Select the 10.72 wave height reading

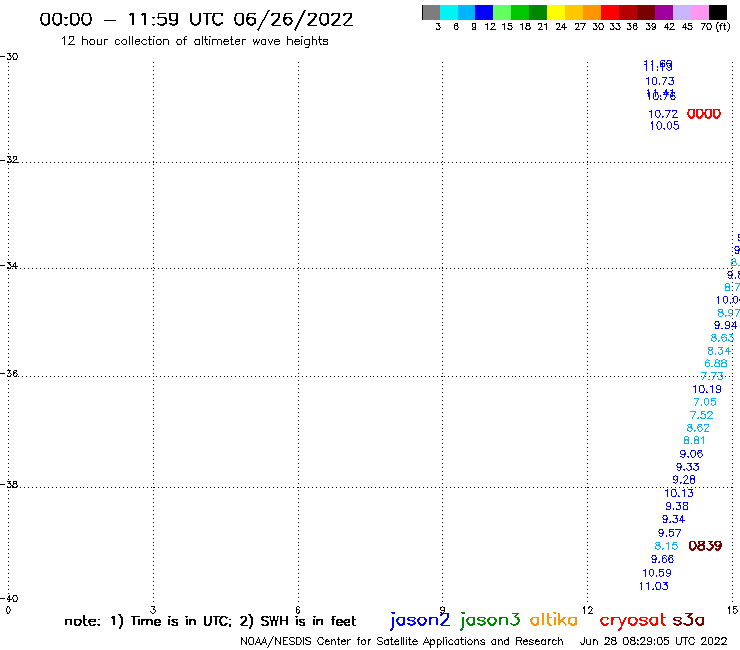coord(663,114)
